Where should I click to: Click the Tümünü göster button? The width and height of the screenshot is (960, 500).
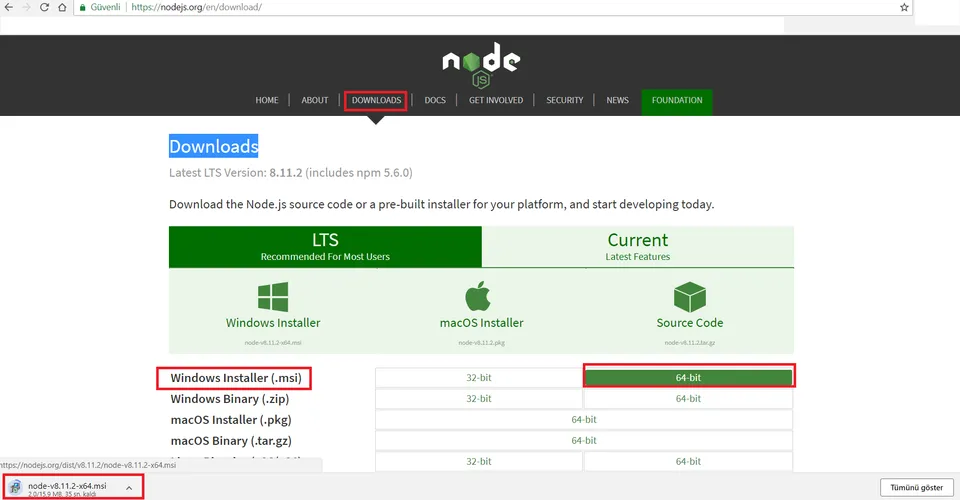917,488
